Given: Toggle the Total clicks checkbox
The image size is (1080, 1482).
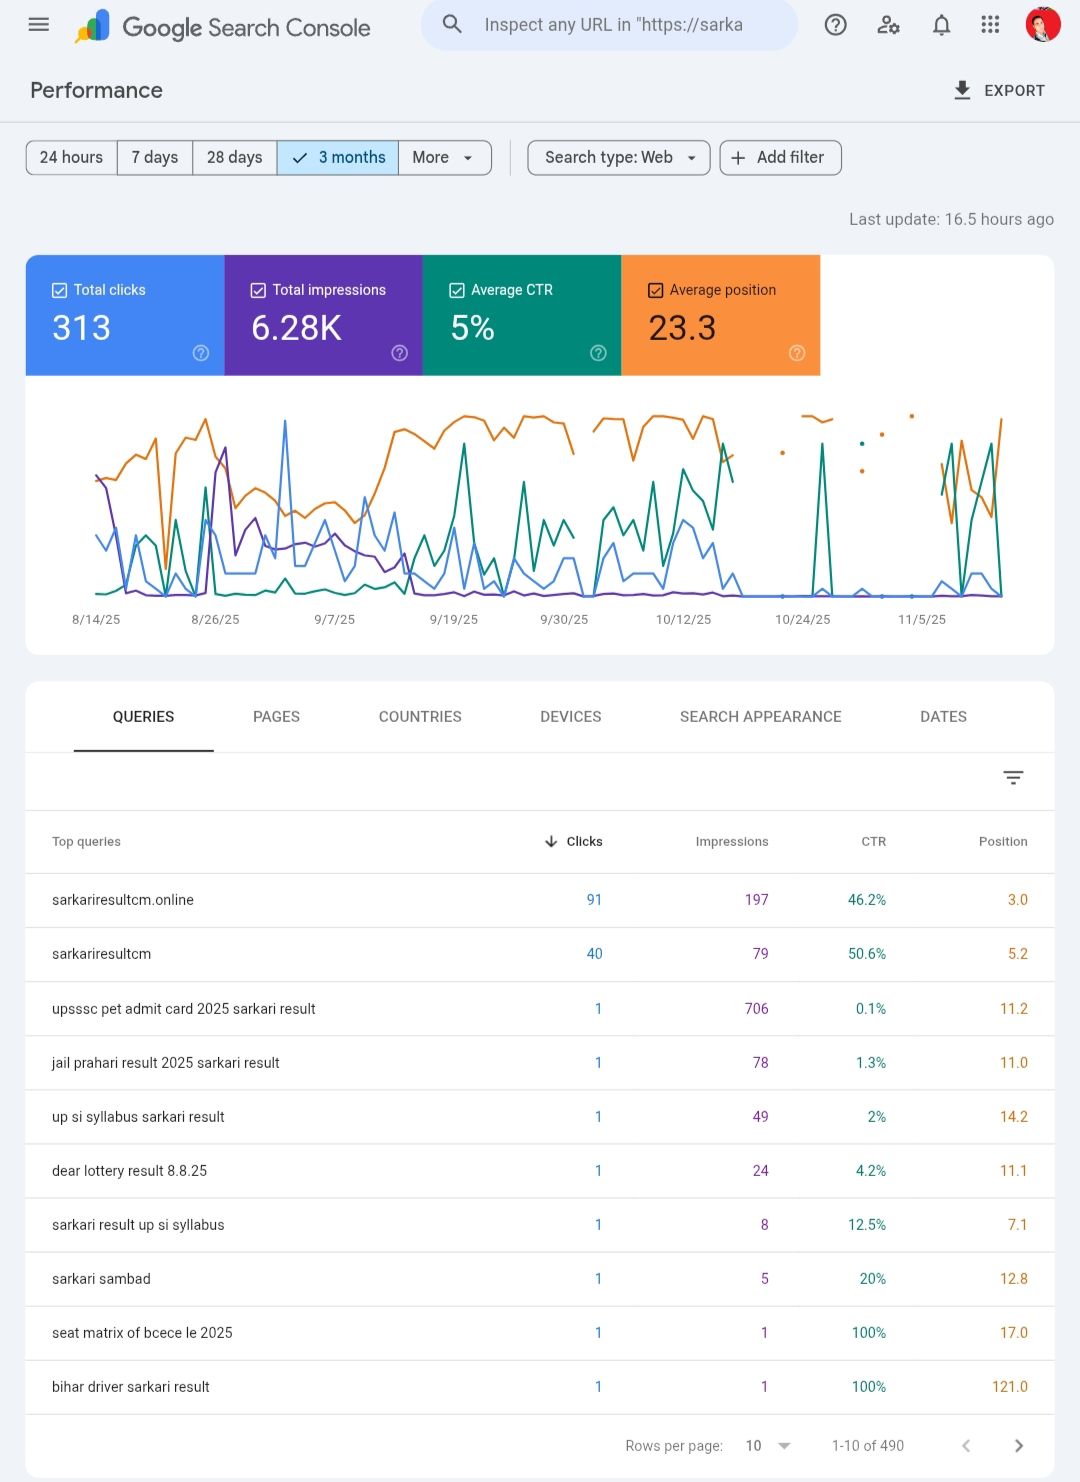Looking at the screenshot, I should (60, 290).
